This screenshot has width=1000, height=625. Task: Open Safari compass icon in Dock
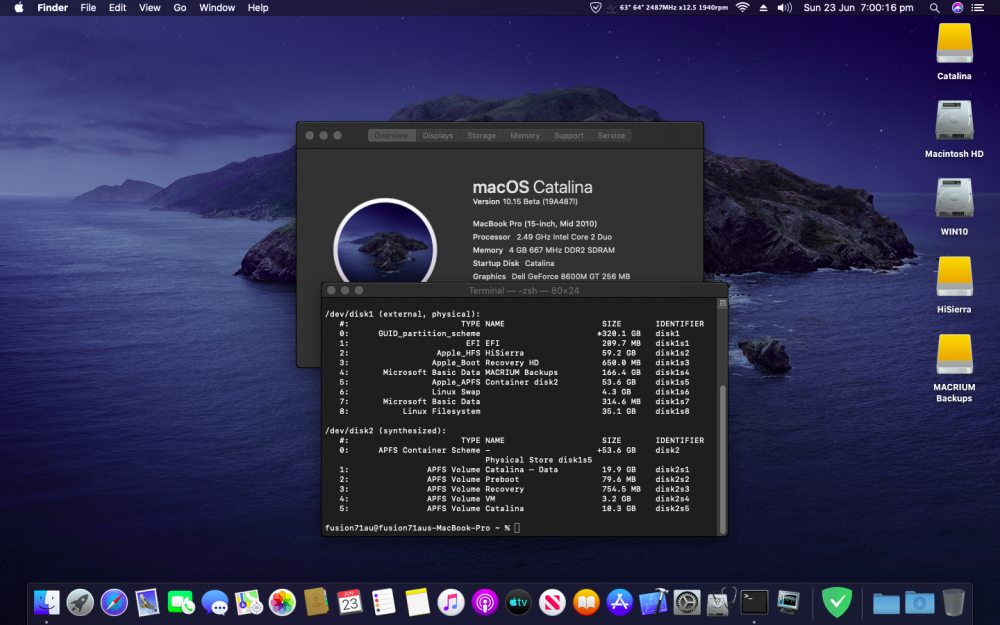click(x=114, y=602)
